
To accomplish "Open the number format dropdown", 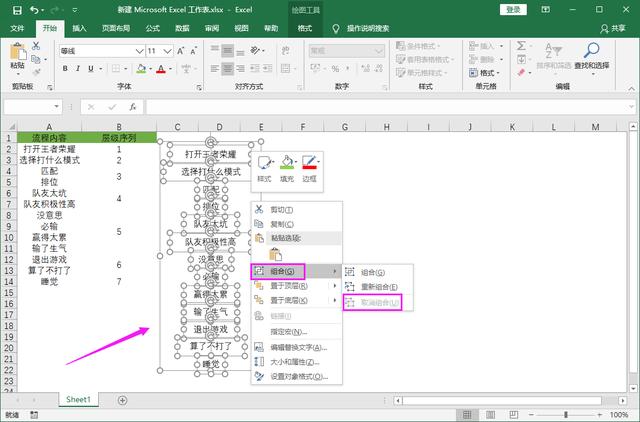I will pyautogui.click(x=378, y=51).
